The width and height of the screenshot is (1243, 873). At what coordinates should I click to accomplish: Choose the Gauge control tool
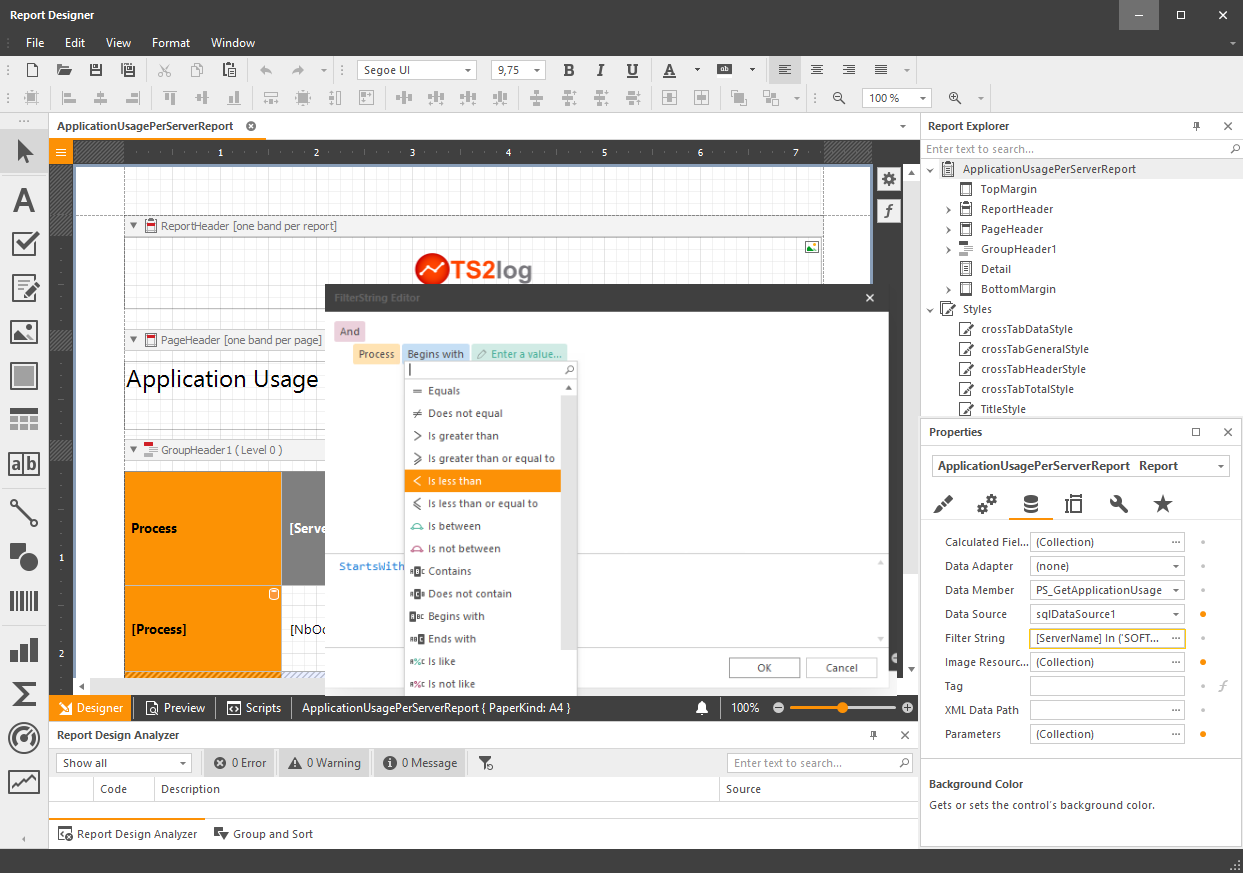tap(24, 738)
